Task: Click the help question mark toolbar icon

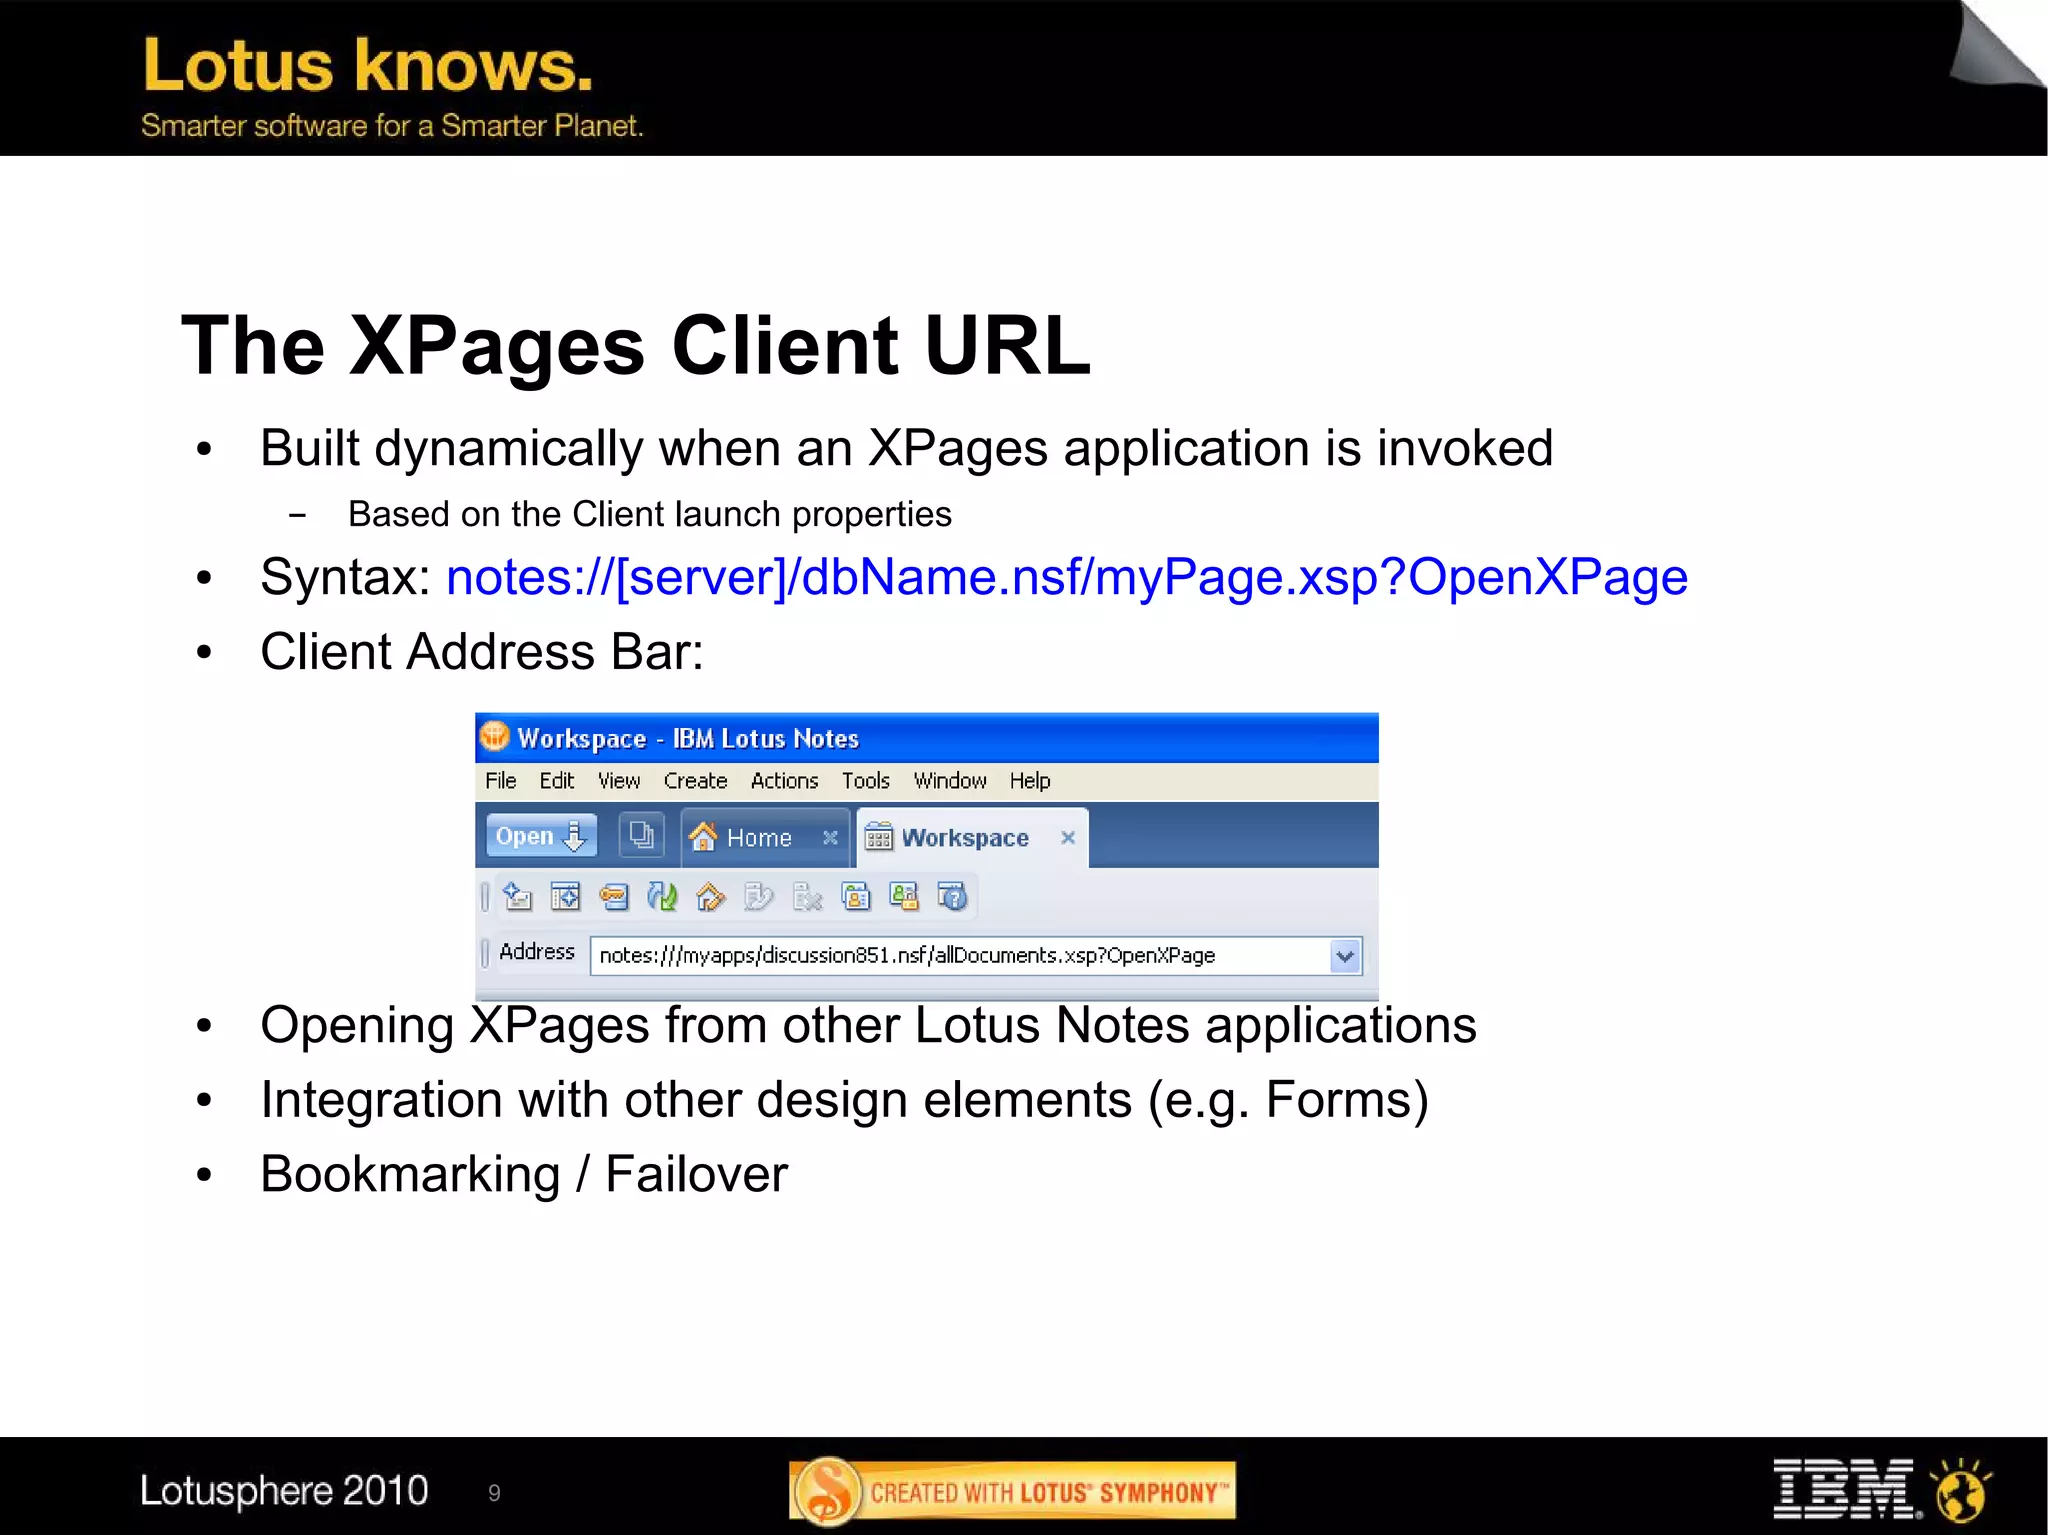Action: pos(953,896)
